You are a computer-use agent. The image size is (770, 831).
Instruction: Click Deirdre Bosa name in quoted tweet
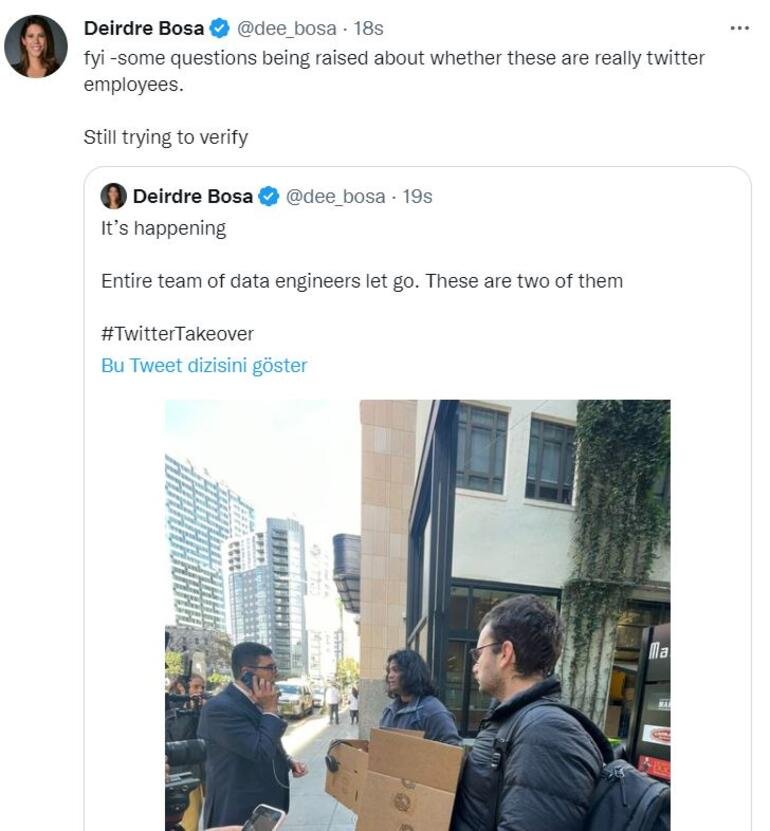click(x=193, y=197)
